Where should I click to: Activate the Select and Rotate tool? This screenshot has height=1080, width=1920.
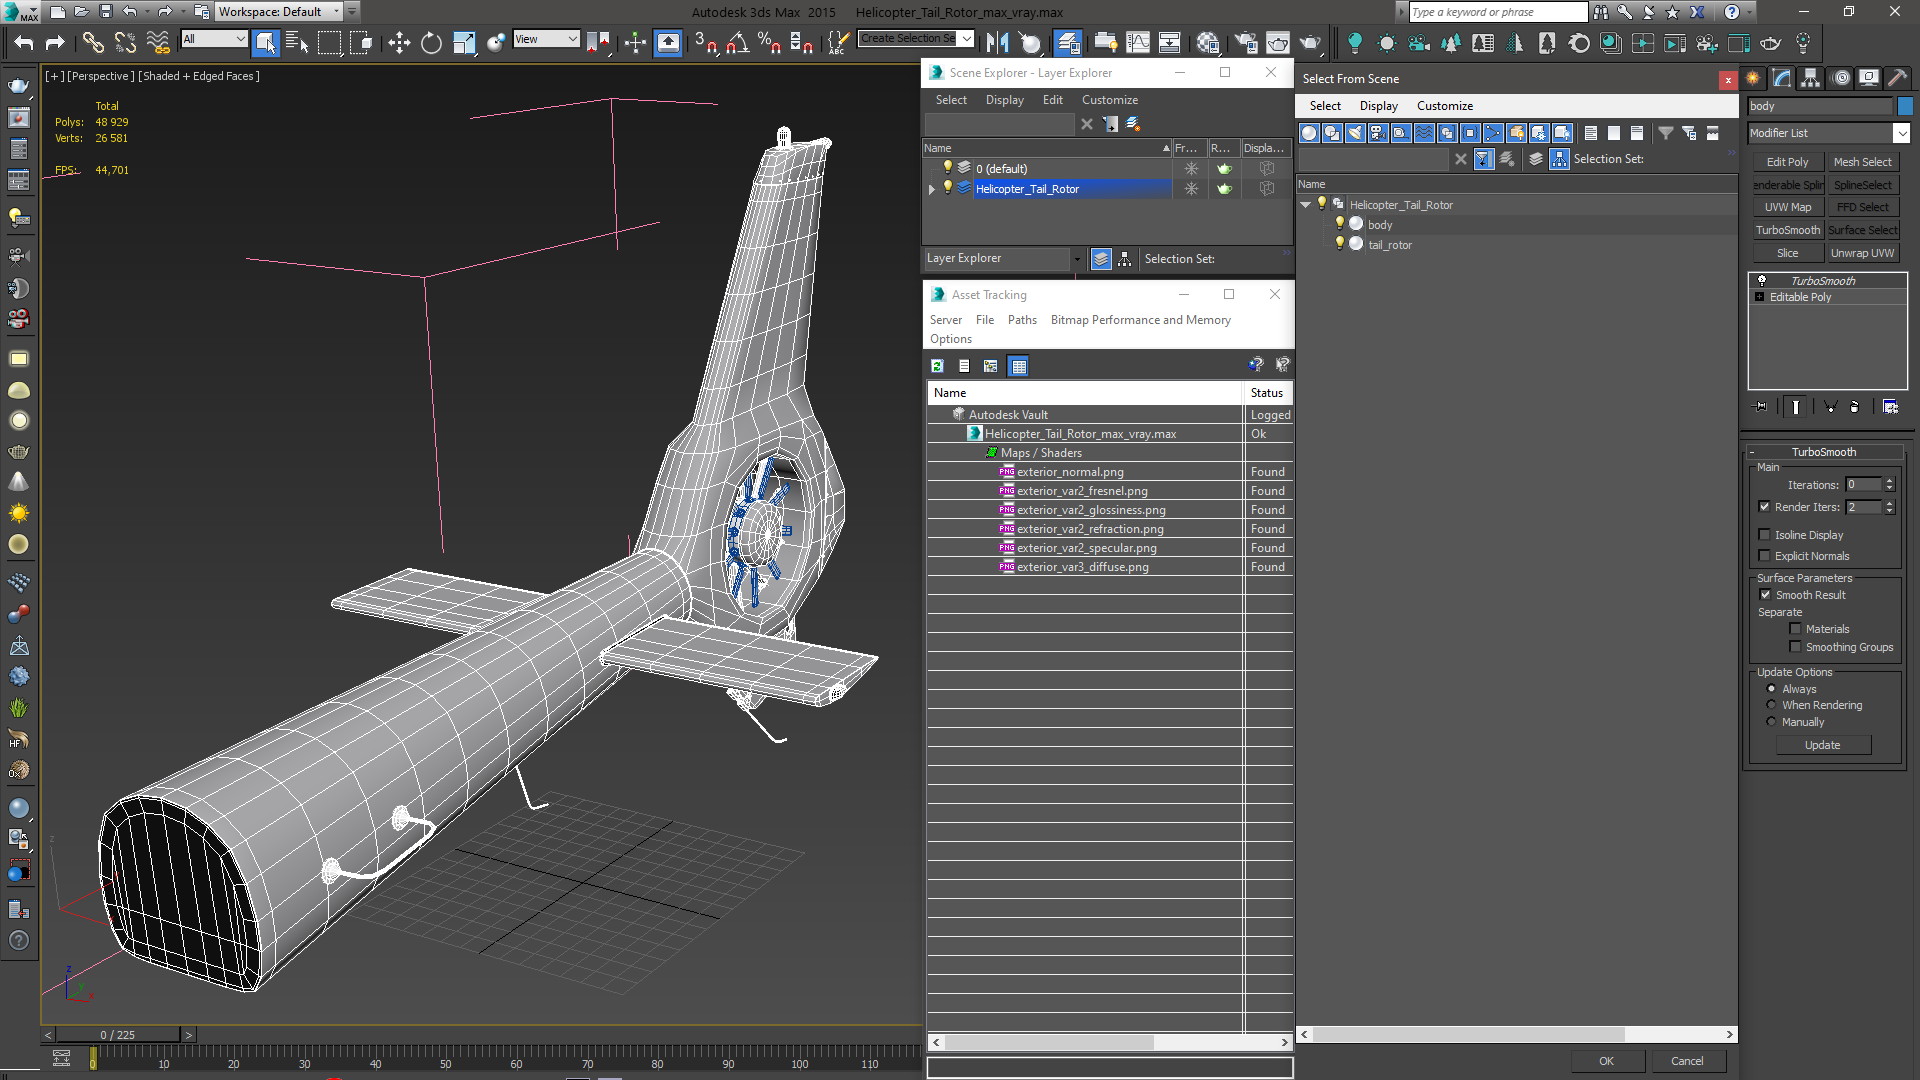(x=431, y=42)
